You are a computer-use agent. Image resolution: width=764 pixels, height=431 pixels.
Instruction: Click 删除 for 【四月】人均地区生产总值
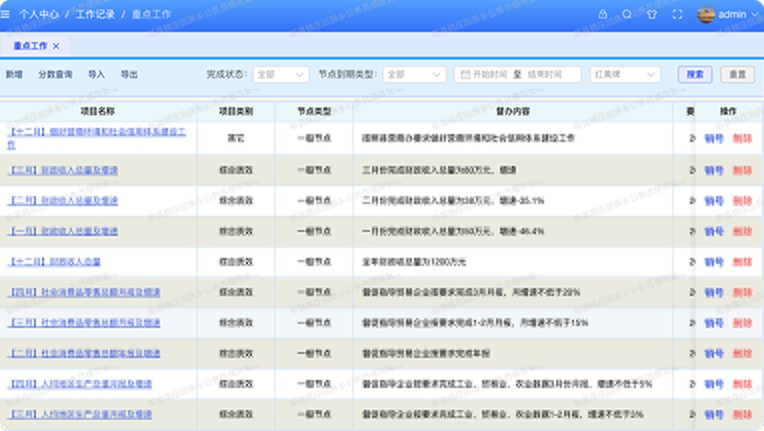(743, 384)
